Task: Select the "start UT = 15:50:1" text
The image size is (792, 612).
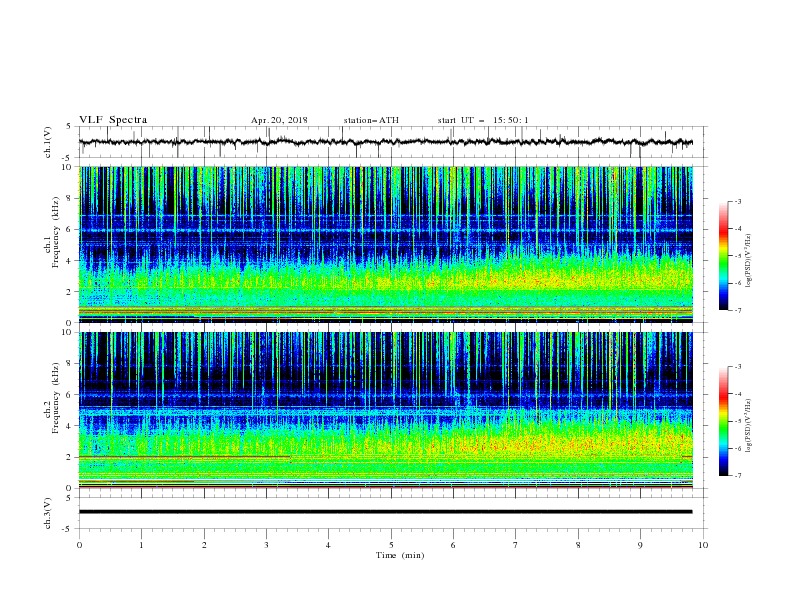Action: click(x=483, y=120)
